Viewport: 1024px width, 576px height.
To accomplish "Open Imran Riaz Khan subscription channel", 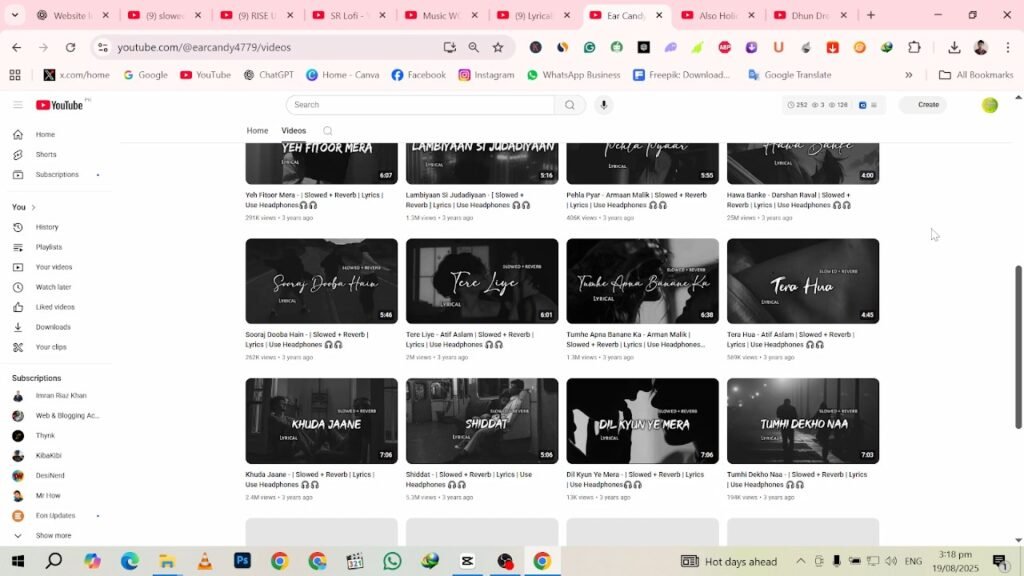I will [x=61, y=396].
